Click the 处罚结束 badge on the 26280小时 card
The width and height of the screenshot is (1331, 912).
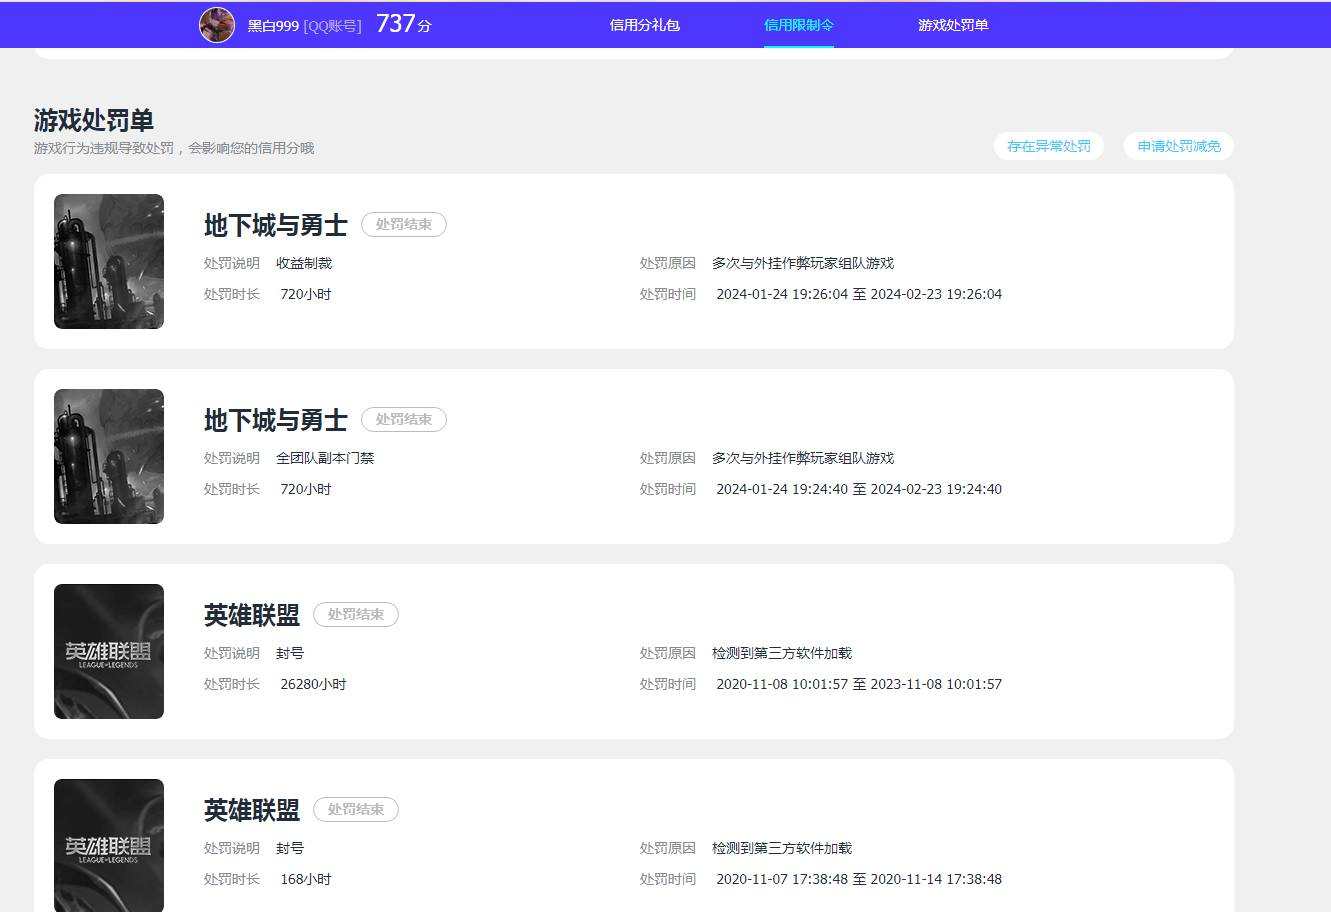(x=356, y=615)
